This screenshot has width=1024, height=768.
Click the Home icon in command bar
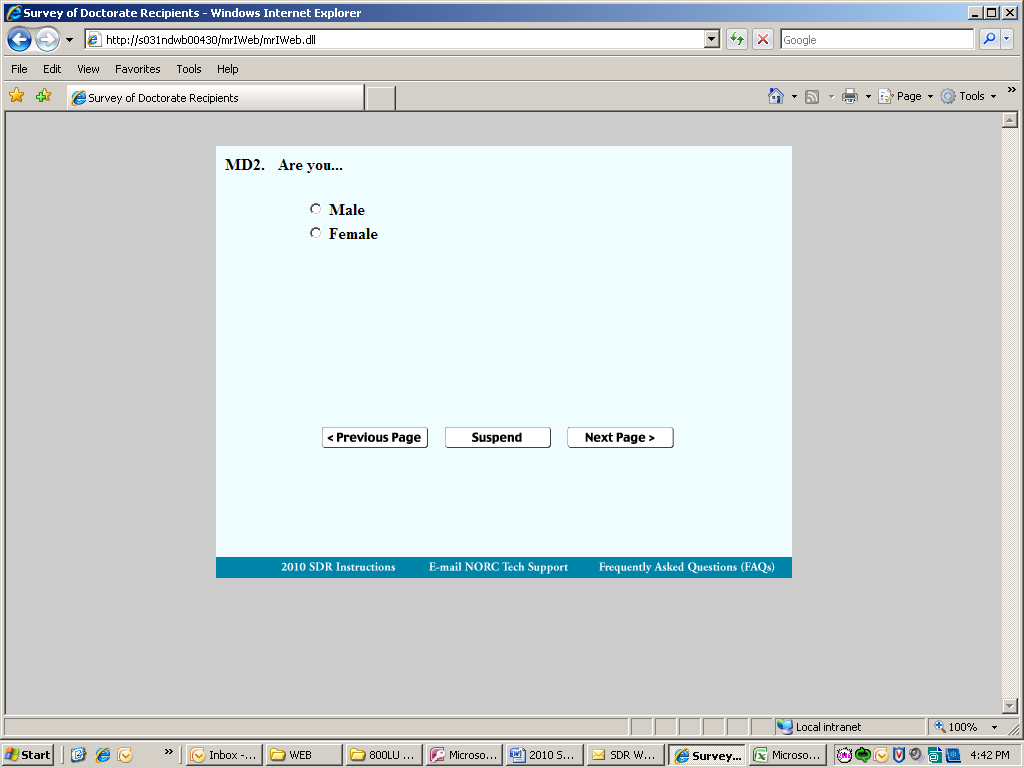coord(776,96)
